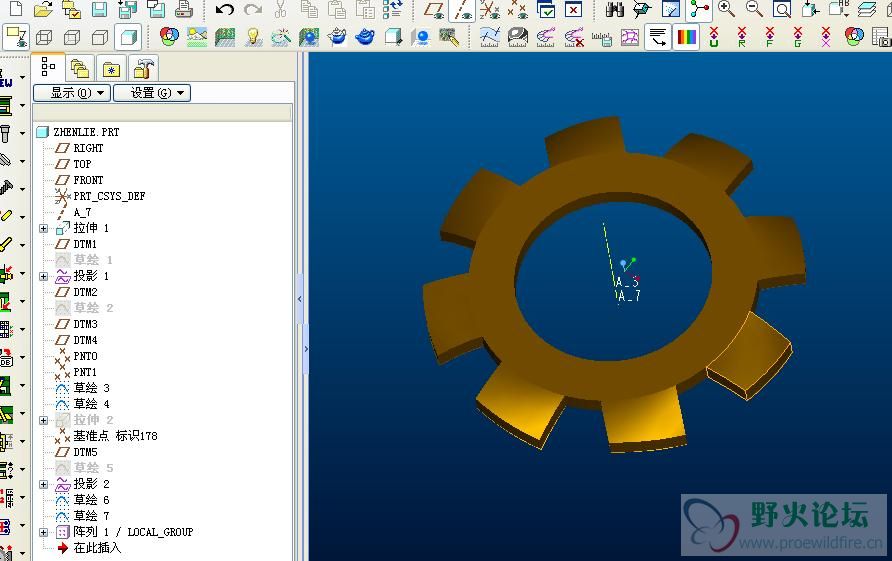Toggle datum axes display
892x561 pixels.
[462, 9]
